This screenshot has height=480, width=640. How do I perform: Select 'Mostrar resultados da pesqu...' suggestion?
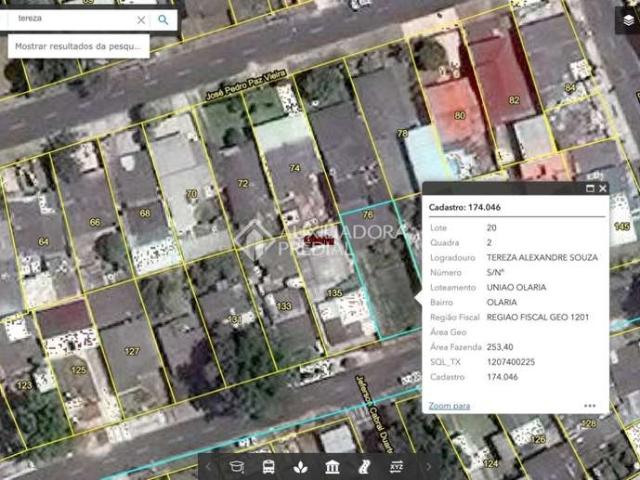78,46
